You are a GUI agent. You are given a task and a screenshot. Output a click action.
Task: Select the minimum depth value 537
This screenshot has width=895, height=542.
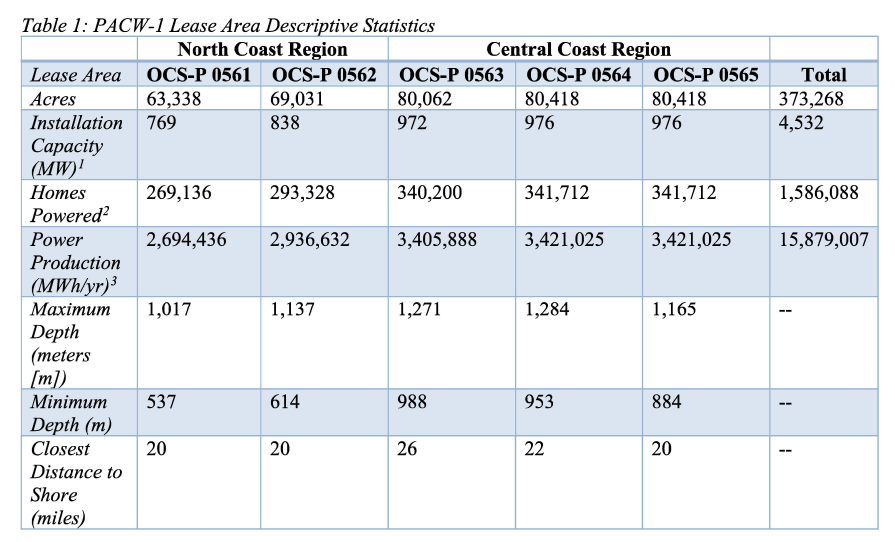(x=162, y=402)
